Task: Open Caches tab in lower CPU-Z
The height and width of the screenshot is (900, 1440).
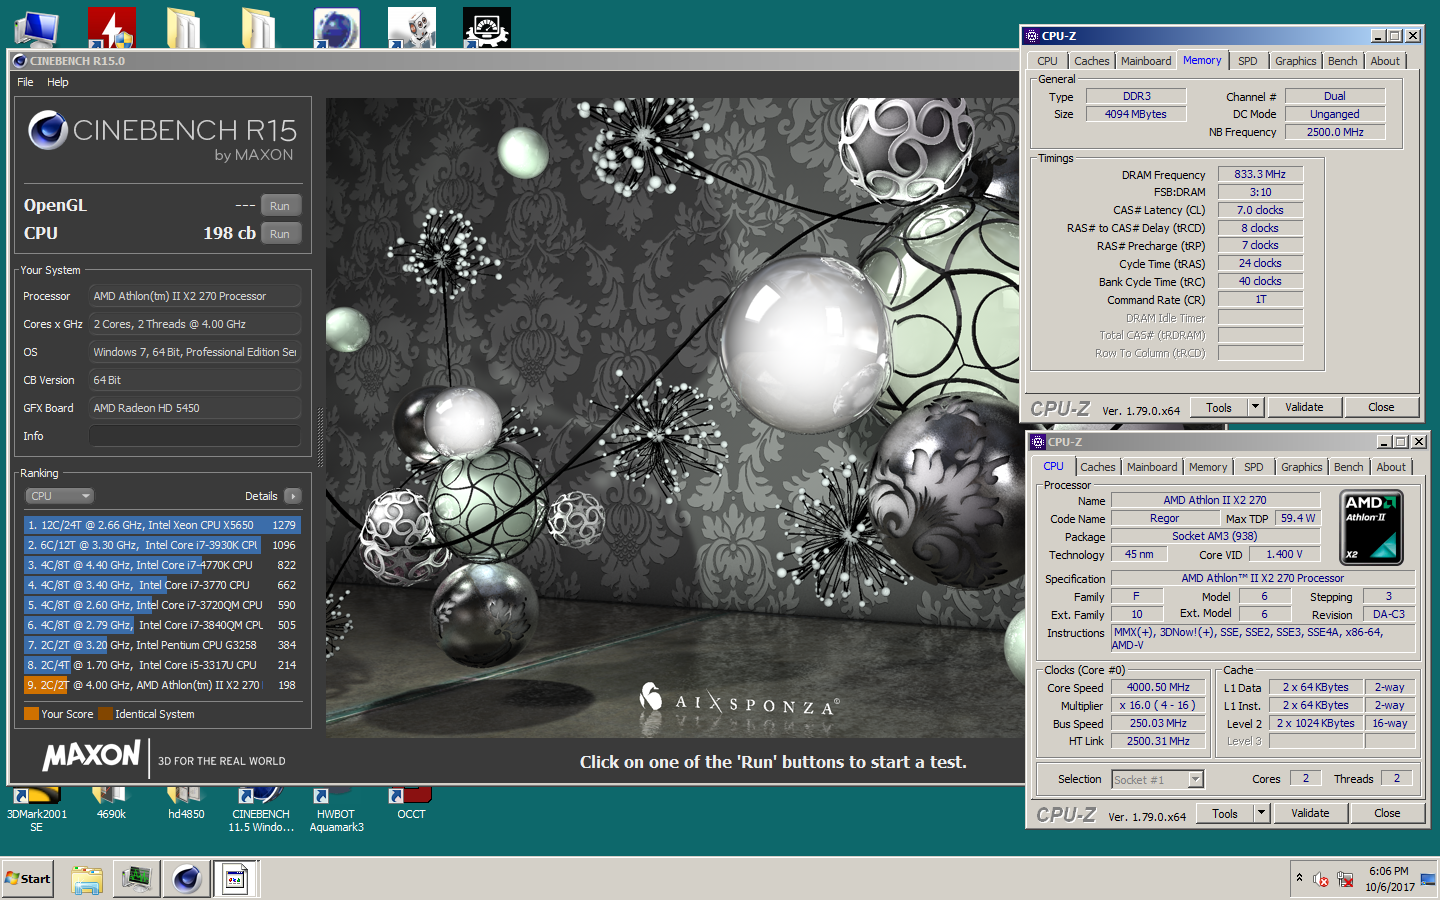Action: (x=1098, y=467)
